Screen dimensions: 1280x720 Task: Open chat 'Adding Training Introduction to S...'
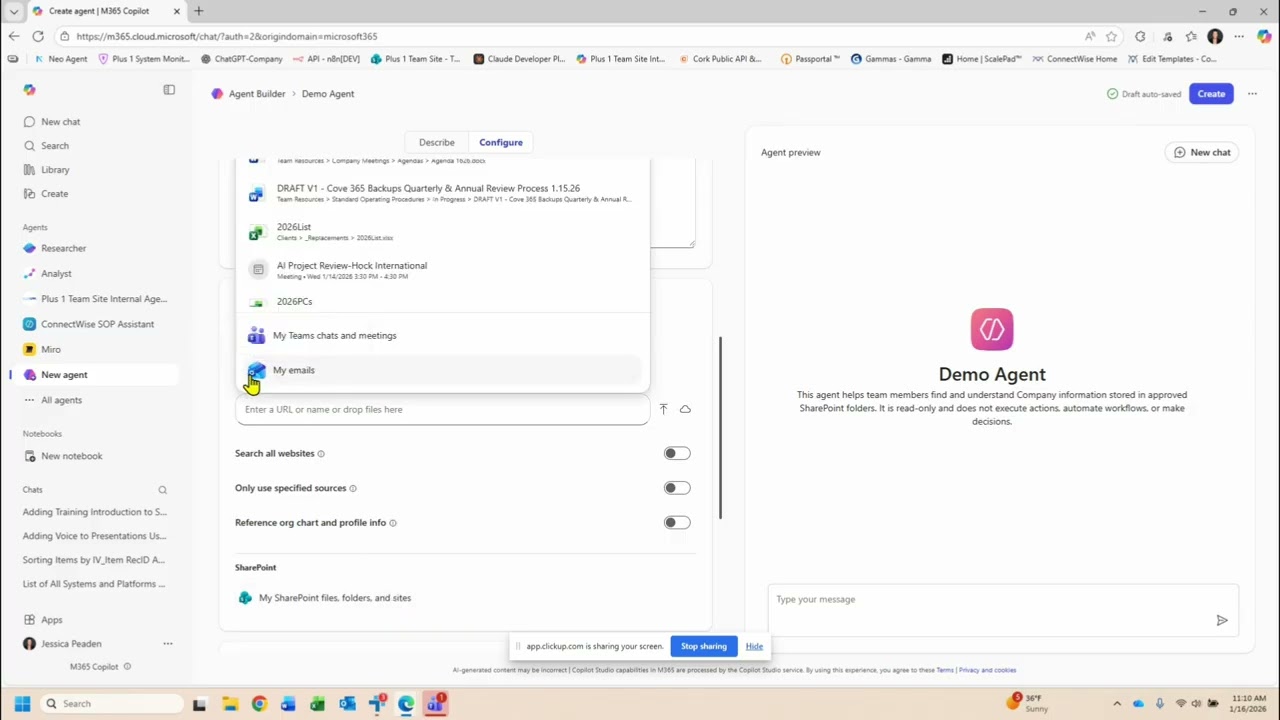[x=95, y=512]
